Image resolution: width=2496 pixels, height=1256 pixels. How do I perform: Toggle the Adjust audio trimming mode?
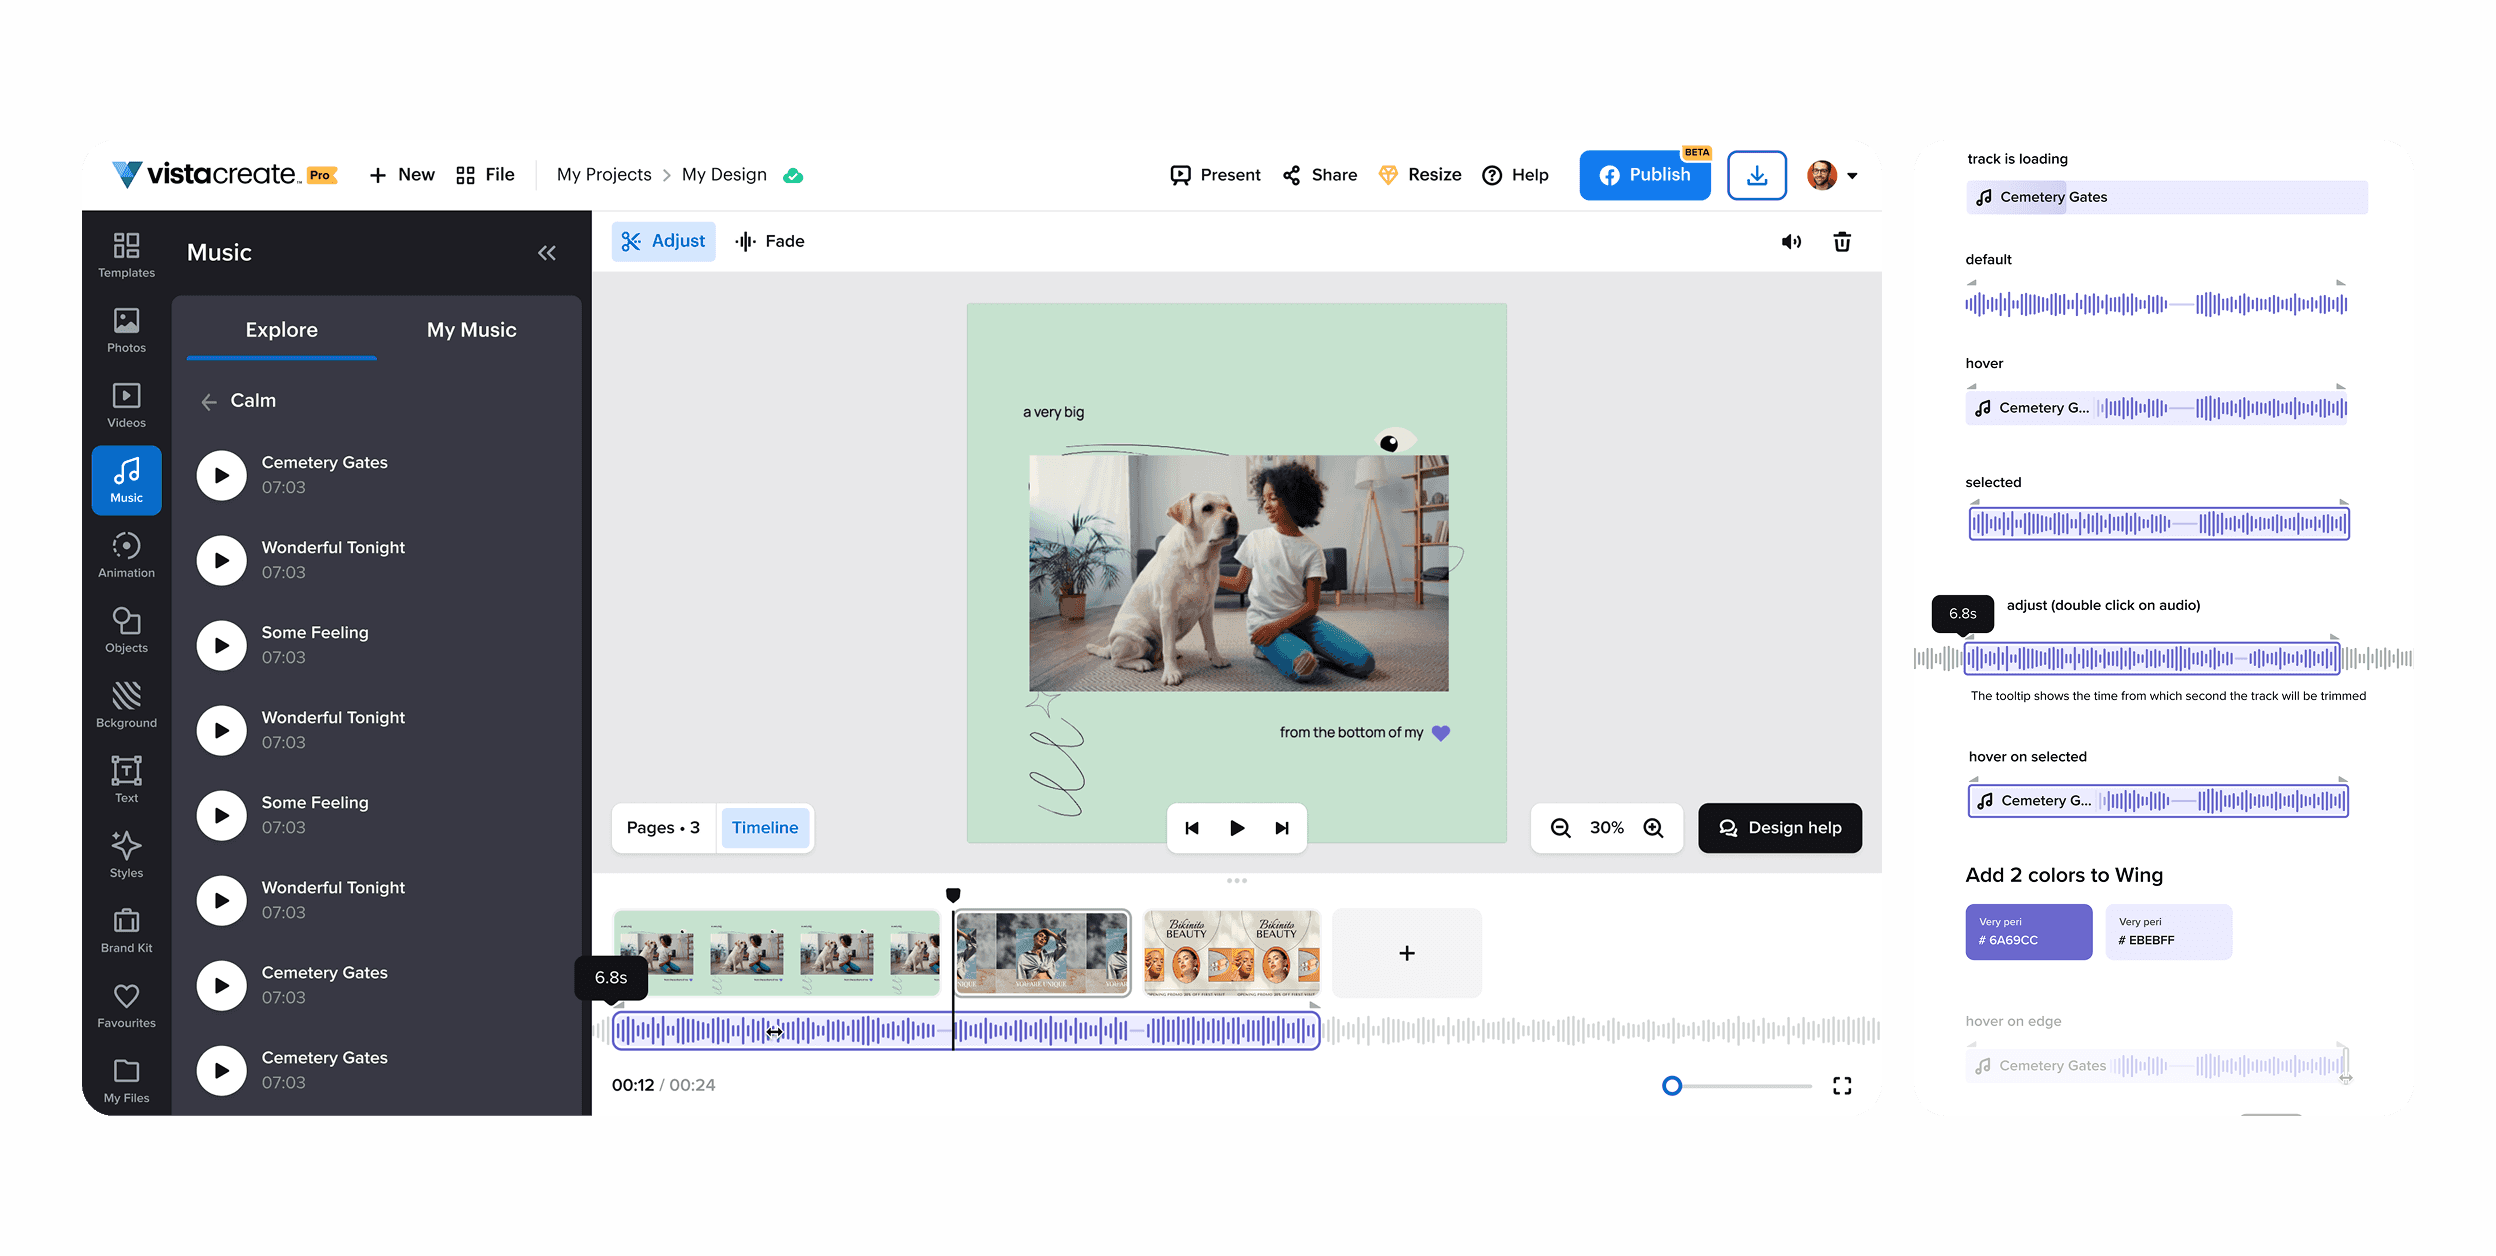[x=663, y=241]
